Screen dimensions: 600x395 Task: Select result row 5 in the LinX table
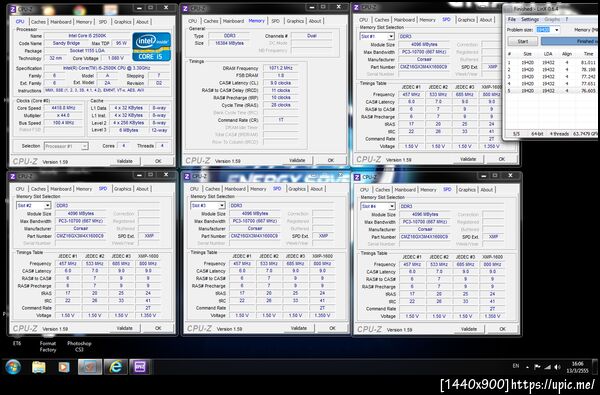552,91
